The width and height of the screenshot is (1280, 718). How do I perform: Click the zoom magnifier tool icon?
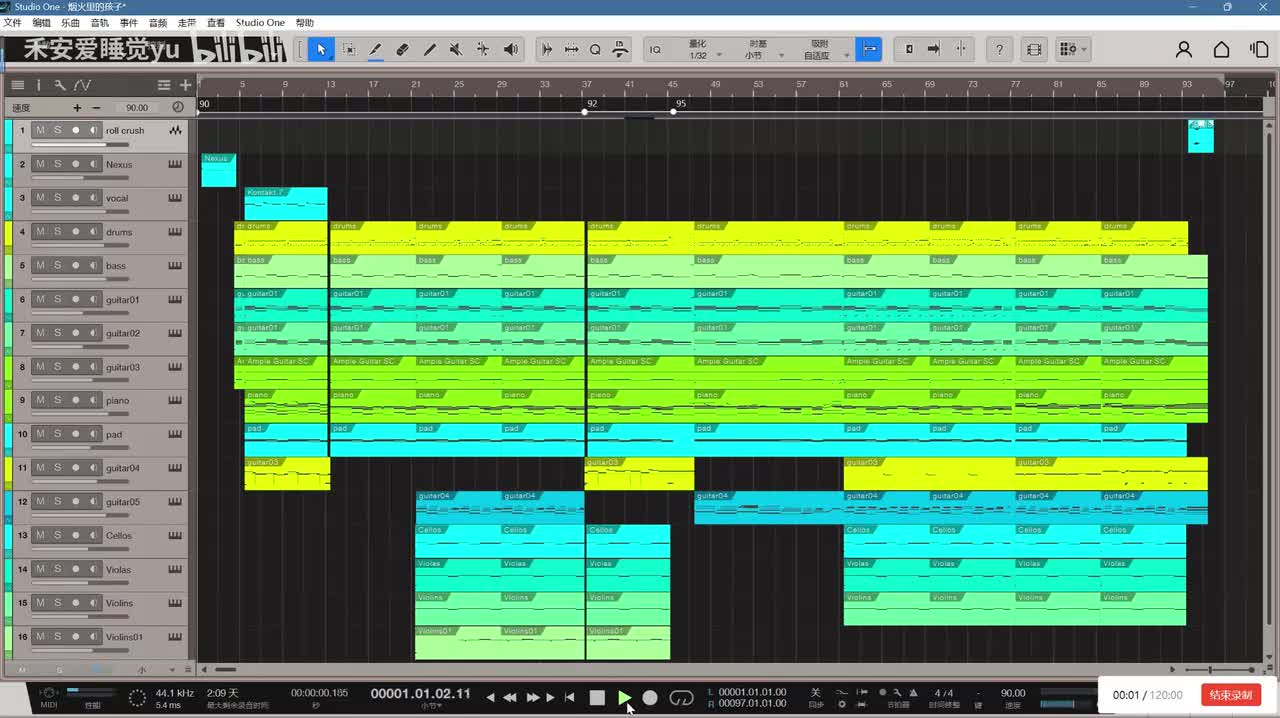pyautogui.click(x=595, y=49)
